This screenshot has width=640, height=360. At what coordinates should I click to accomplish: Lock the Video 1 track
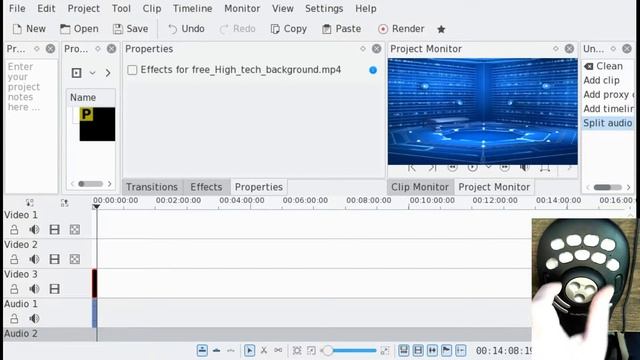(x=14, y=230)
